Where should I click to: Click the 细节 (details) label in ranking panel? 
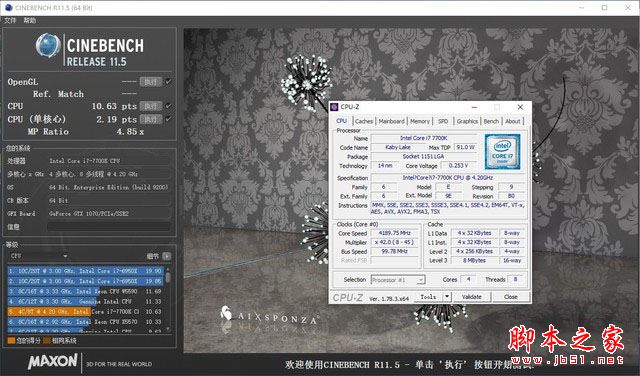pyautogui.click(x=153, y=256)
